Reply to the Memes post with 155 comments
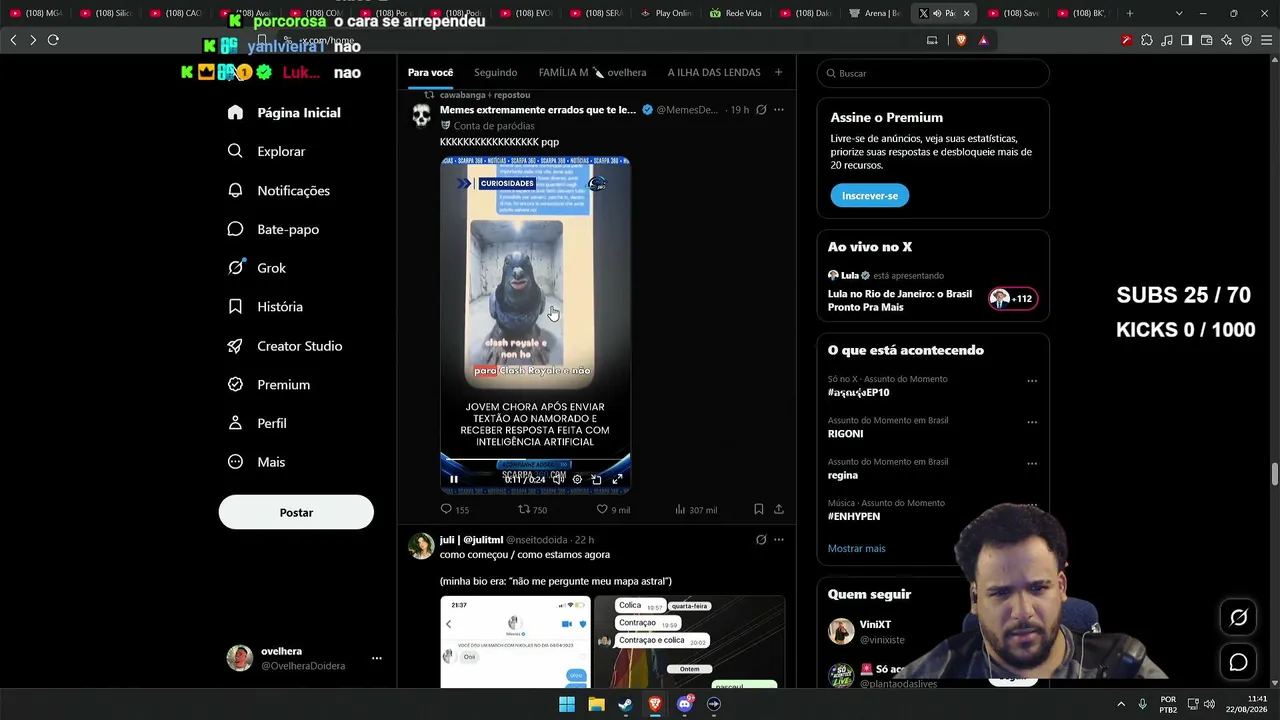Viewport: 1280px width, 720px height. (455, 510)
